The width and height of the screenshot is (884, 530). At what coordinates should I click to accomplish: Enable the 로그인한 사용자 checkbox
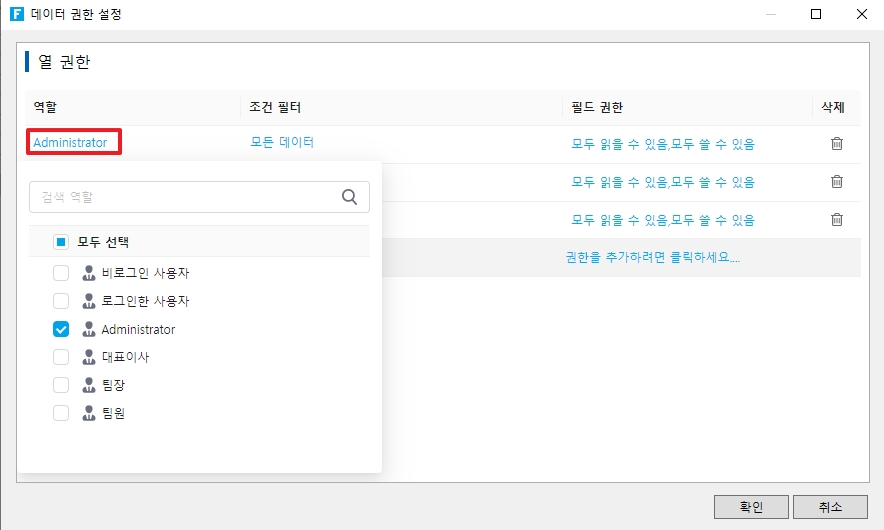pyautogui.click(x=61, y=301)
